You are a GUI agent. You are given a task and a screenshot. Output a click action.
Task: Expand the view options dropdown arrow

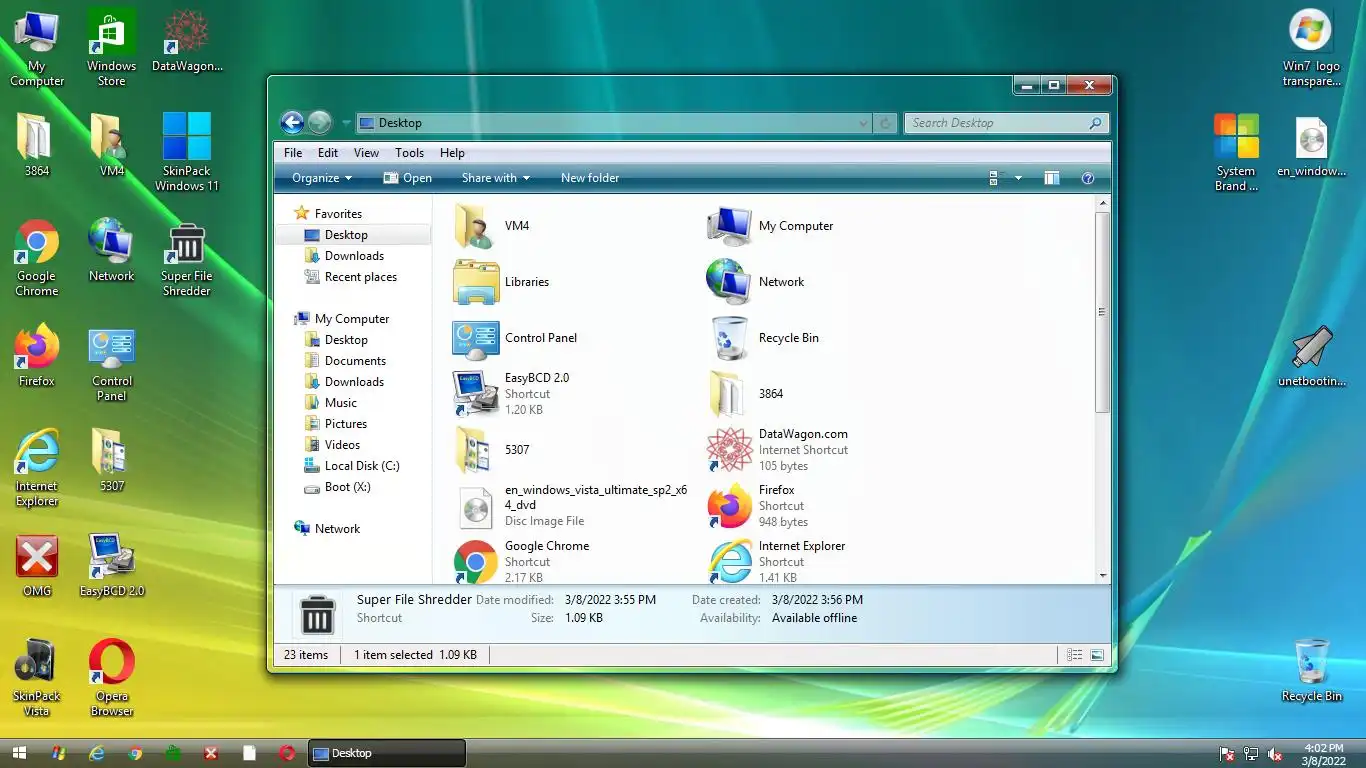[x=1018, y=178]
